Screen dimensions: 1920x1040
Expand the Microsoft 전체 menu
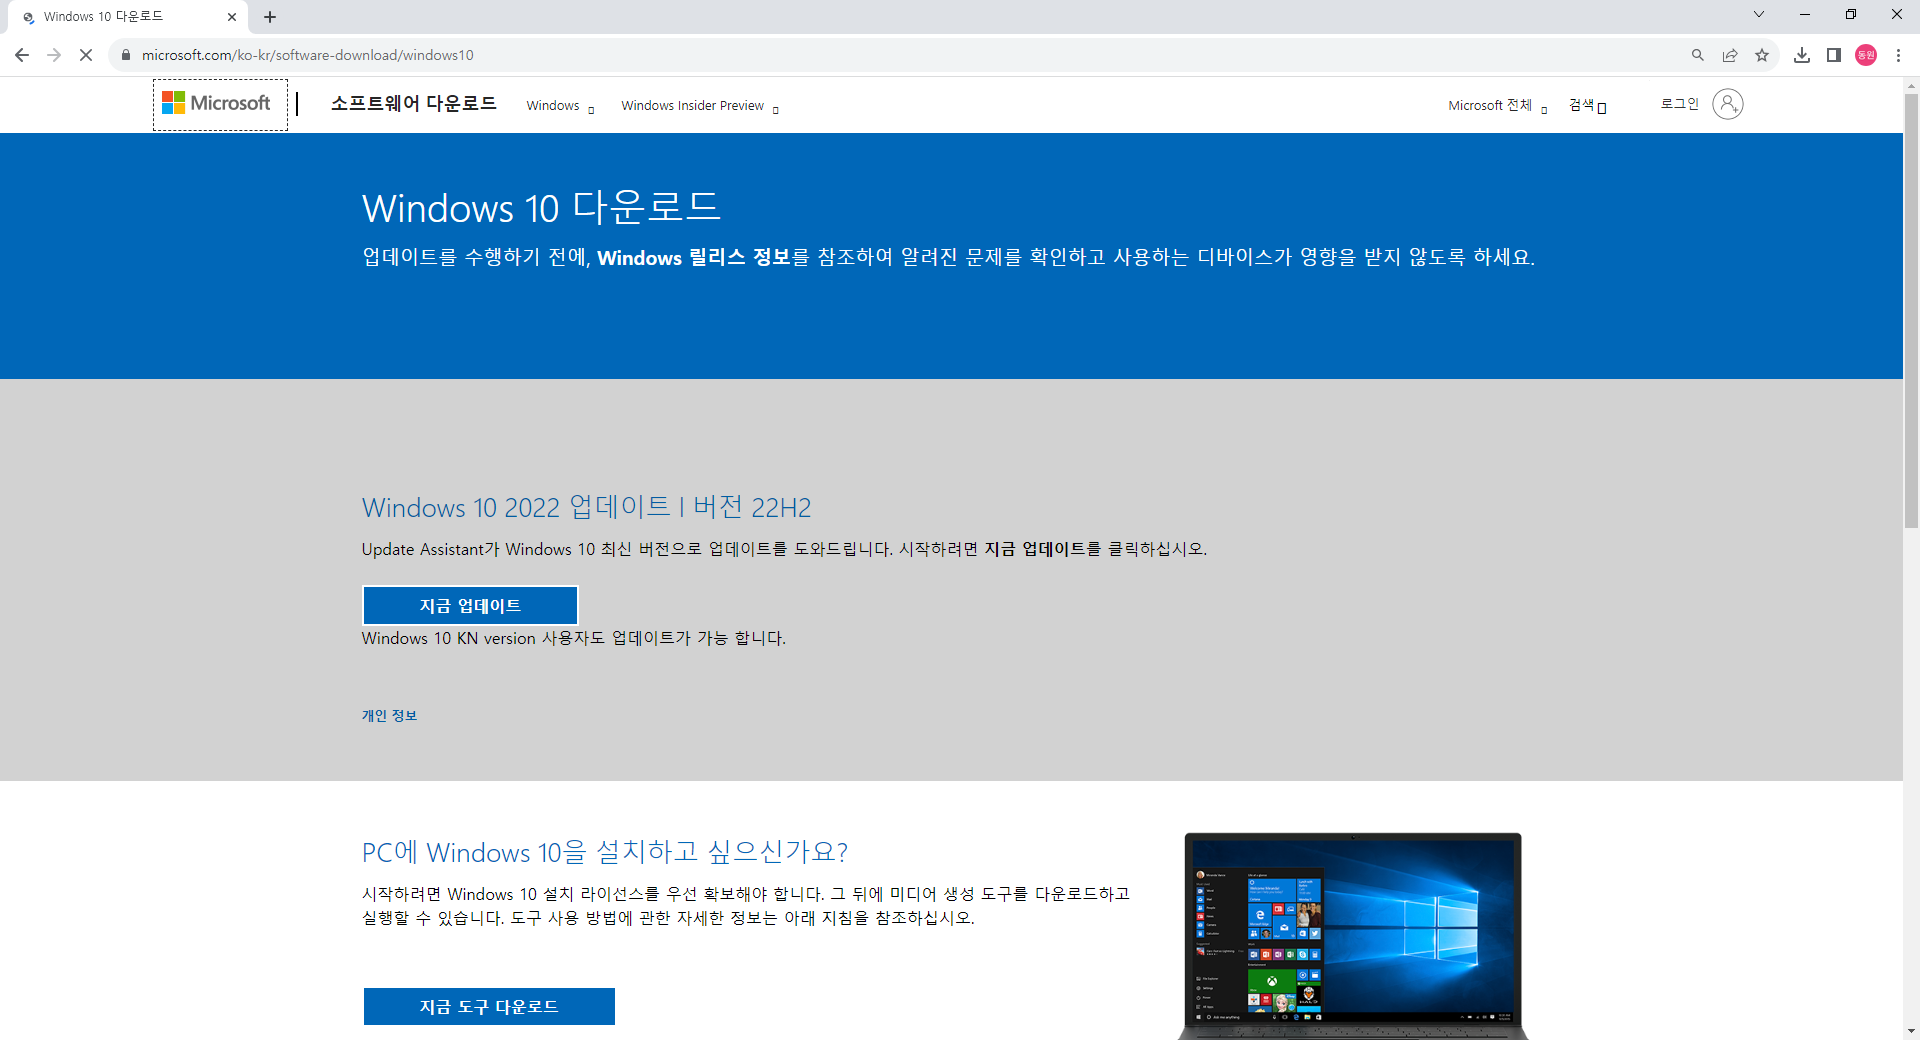point(1497,106)
